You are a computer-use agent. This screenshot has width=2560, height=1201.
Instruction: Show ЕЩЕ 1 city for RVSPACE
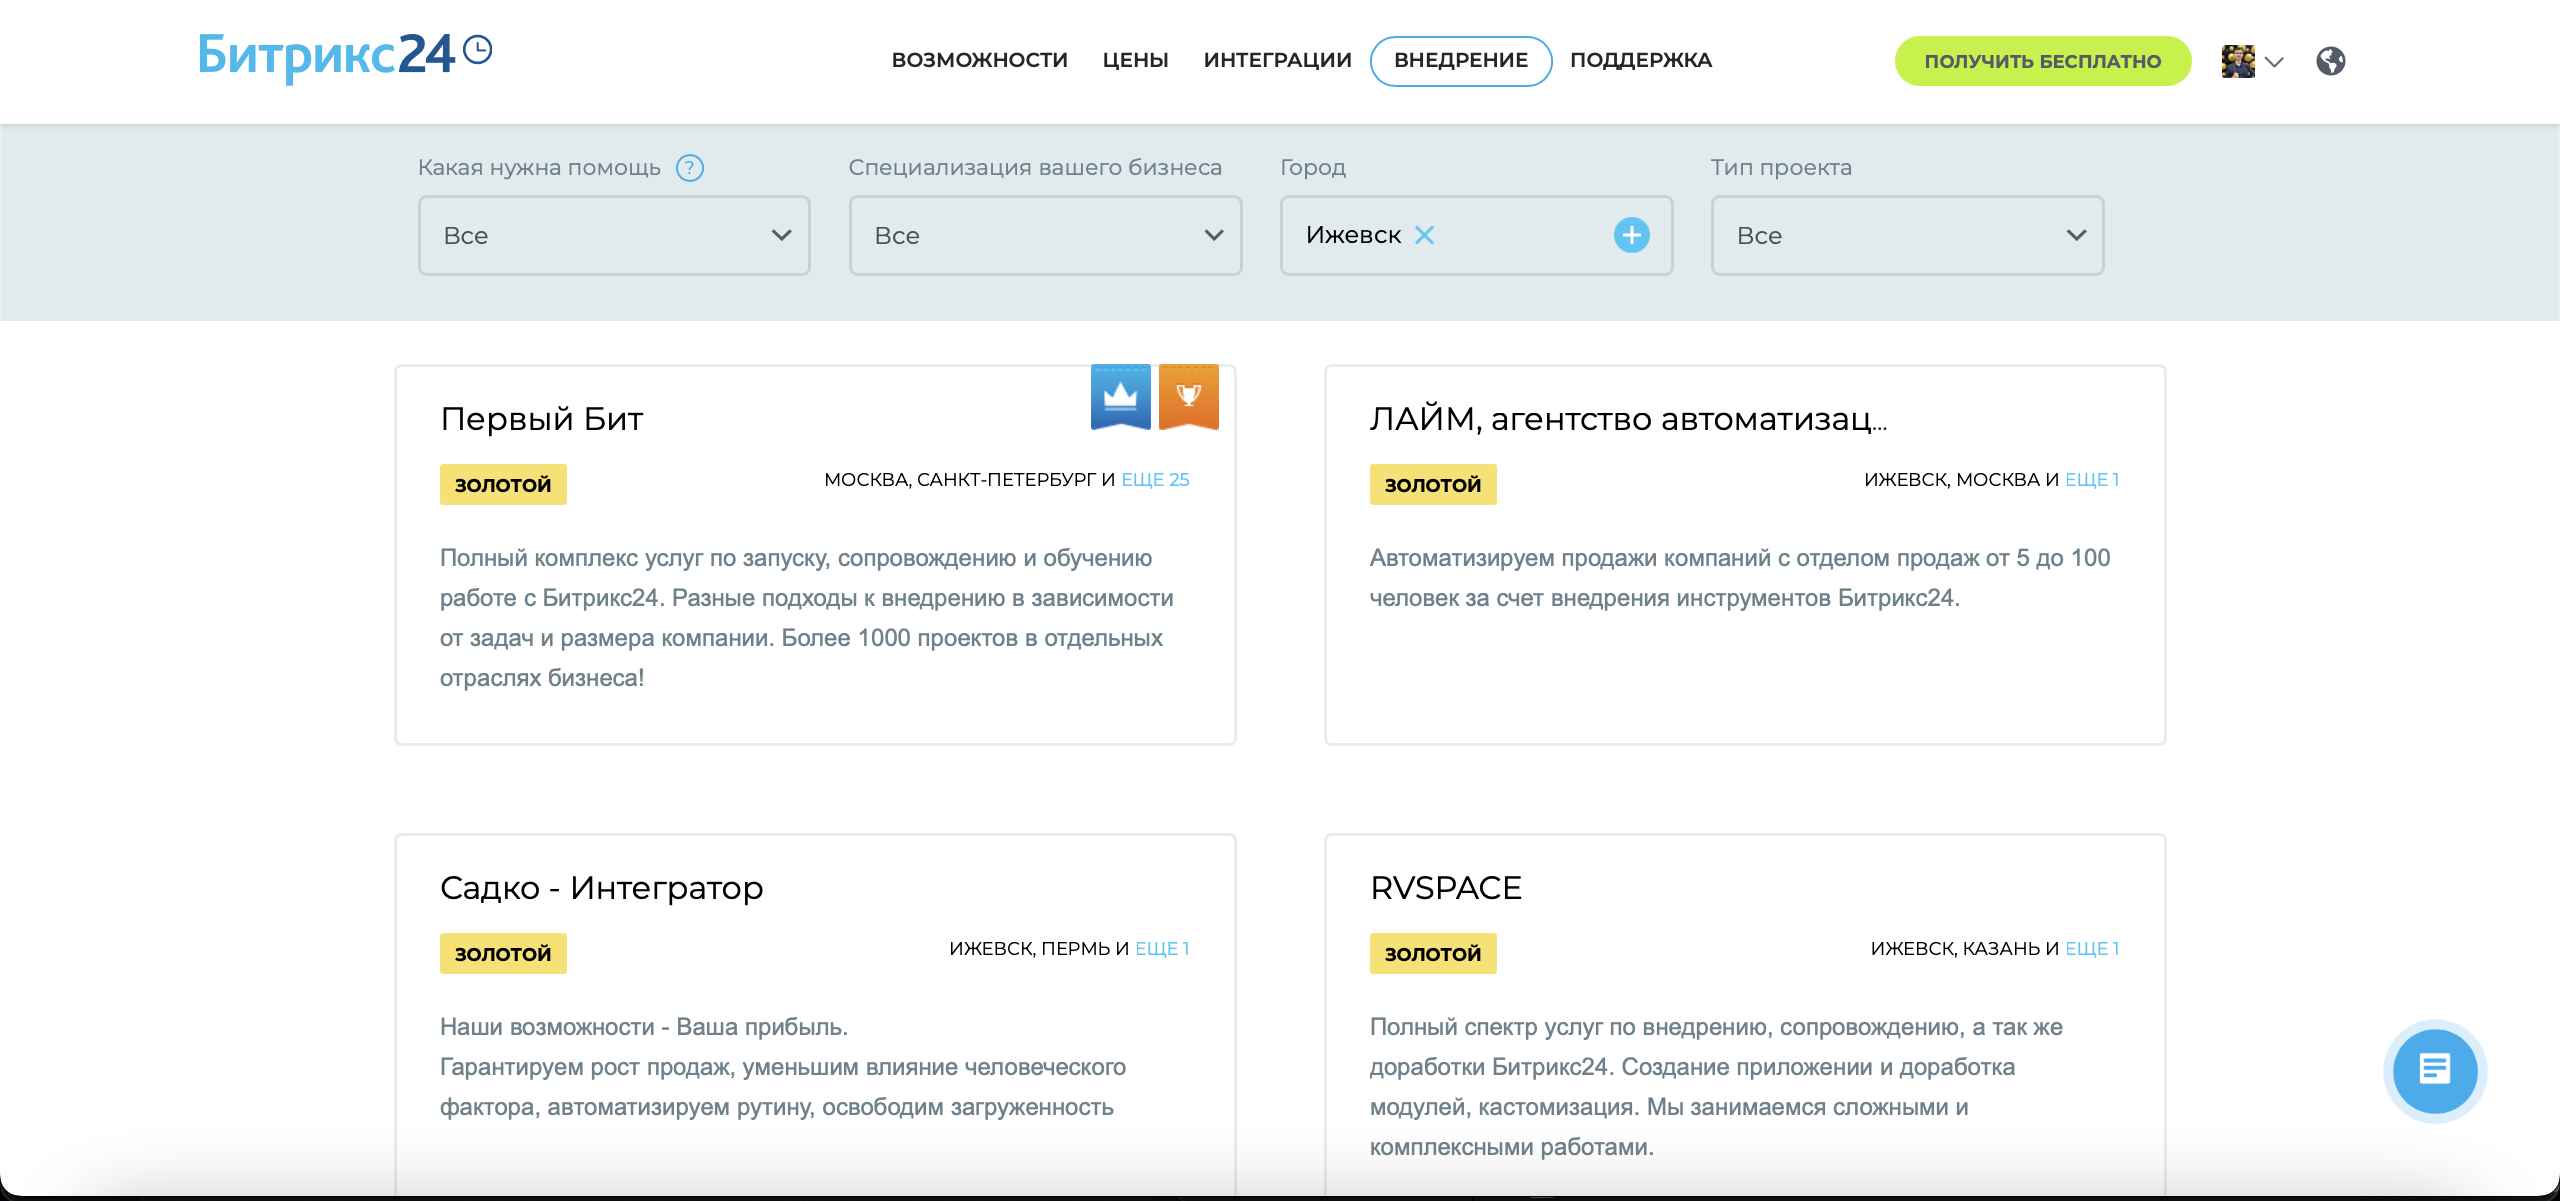tap(2092, 948)
